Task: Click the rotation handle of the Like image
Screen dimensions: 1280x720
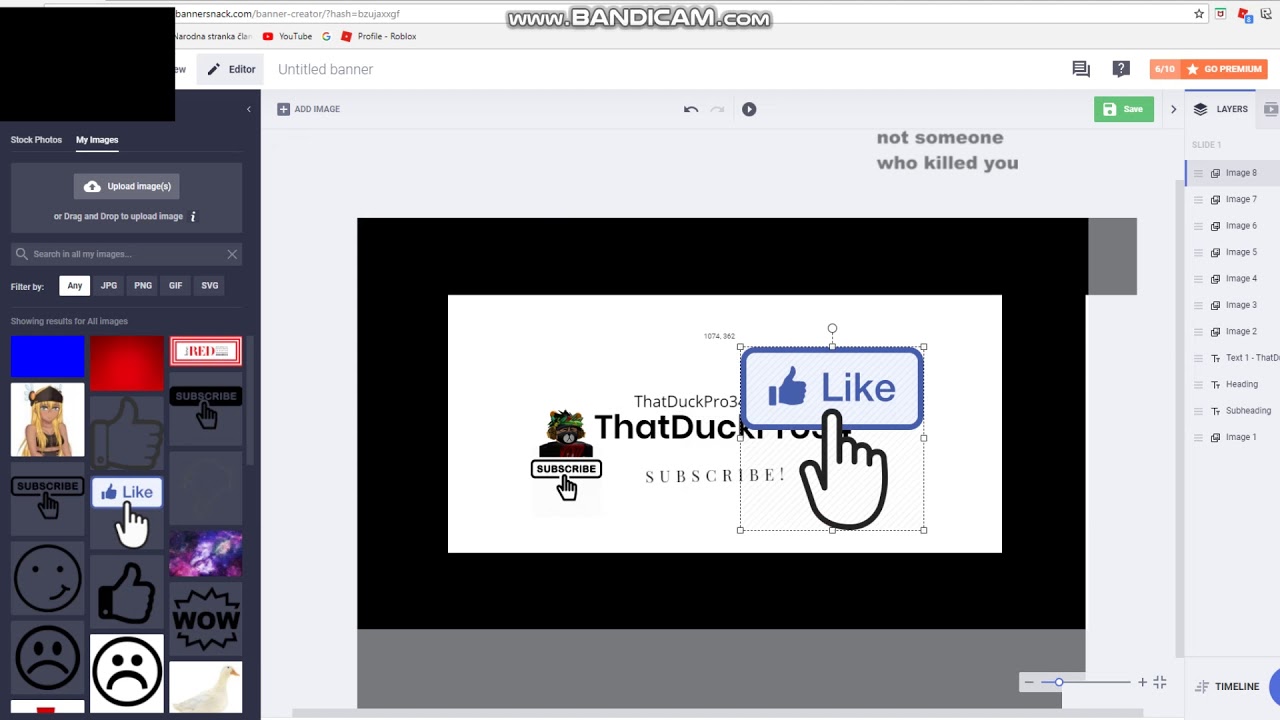Action: pos(832,328)
